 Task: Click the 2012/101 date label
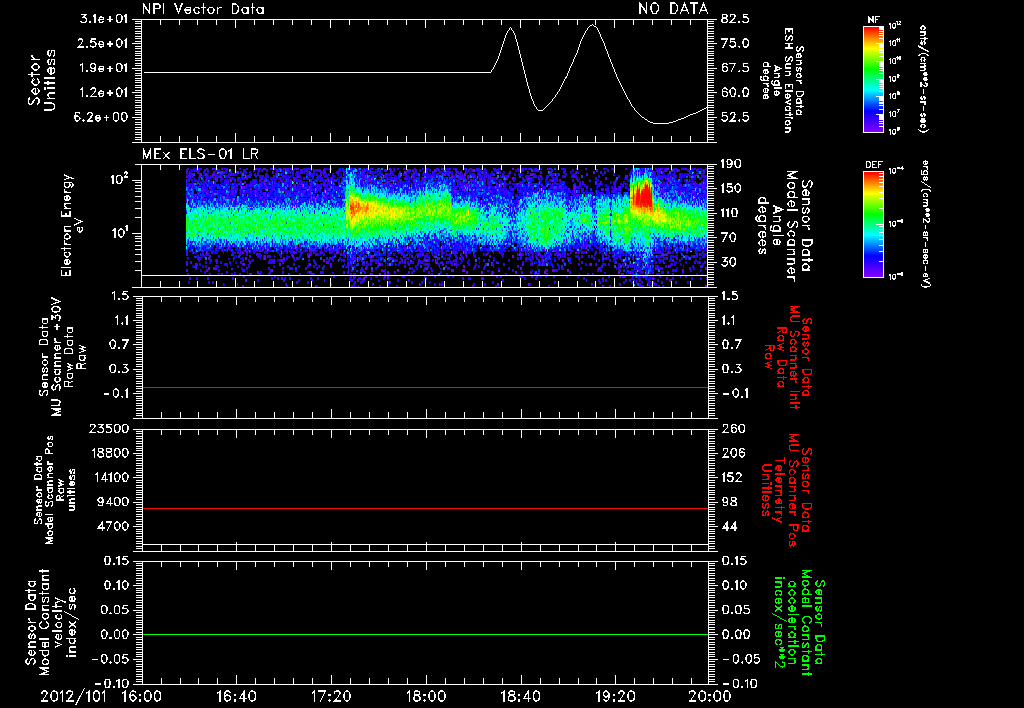(x=73, y=696)
